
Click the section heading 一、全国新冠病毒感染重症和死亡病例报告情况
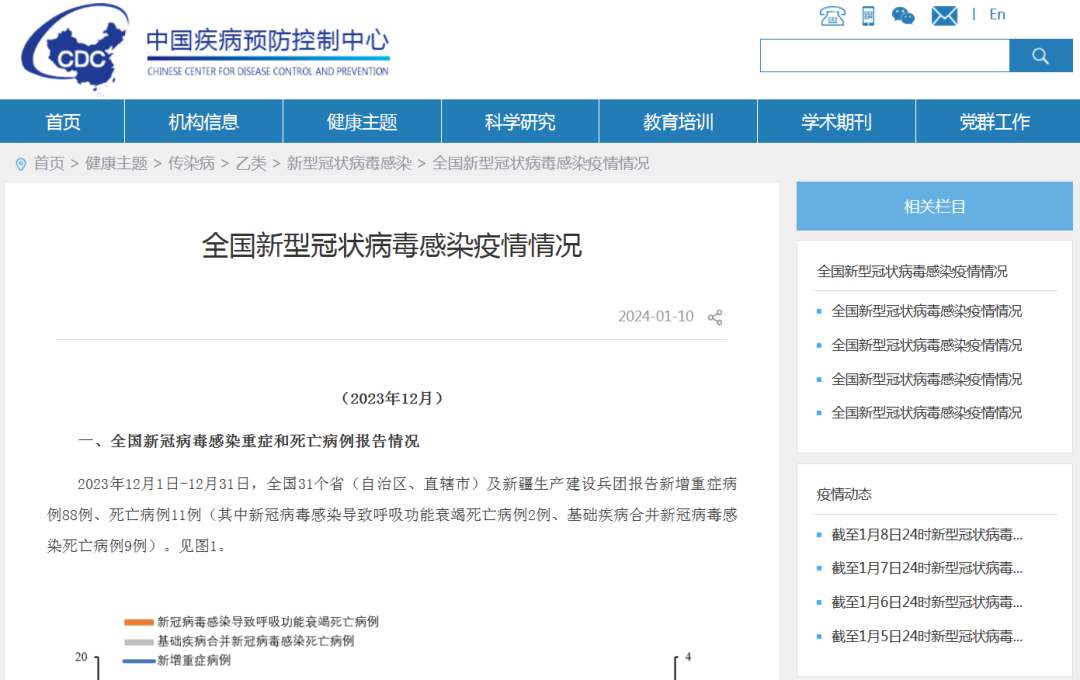tap(249, 441)
